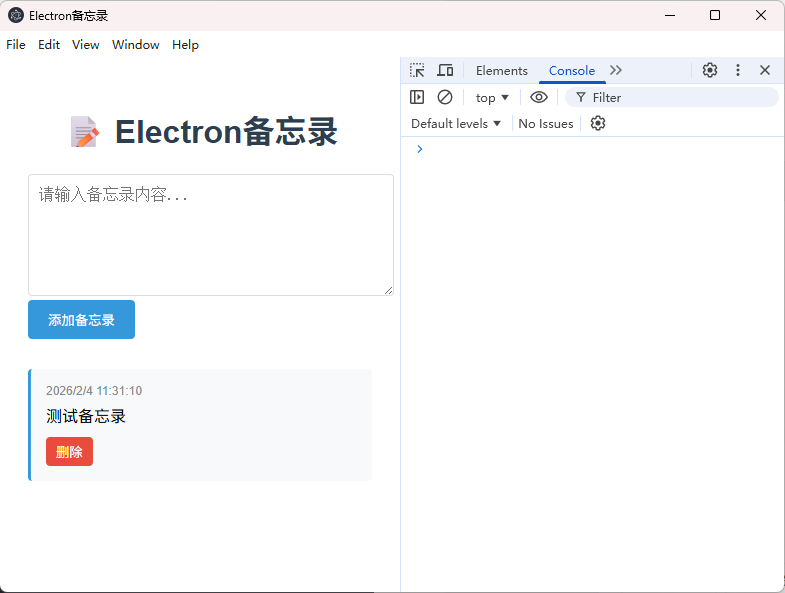Click the No Issues indicator
This screenshot has height=593, width=785.
pyautogui.click(x=546, y=124)
